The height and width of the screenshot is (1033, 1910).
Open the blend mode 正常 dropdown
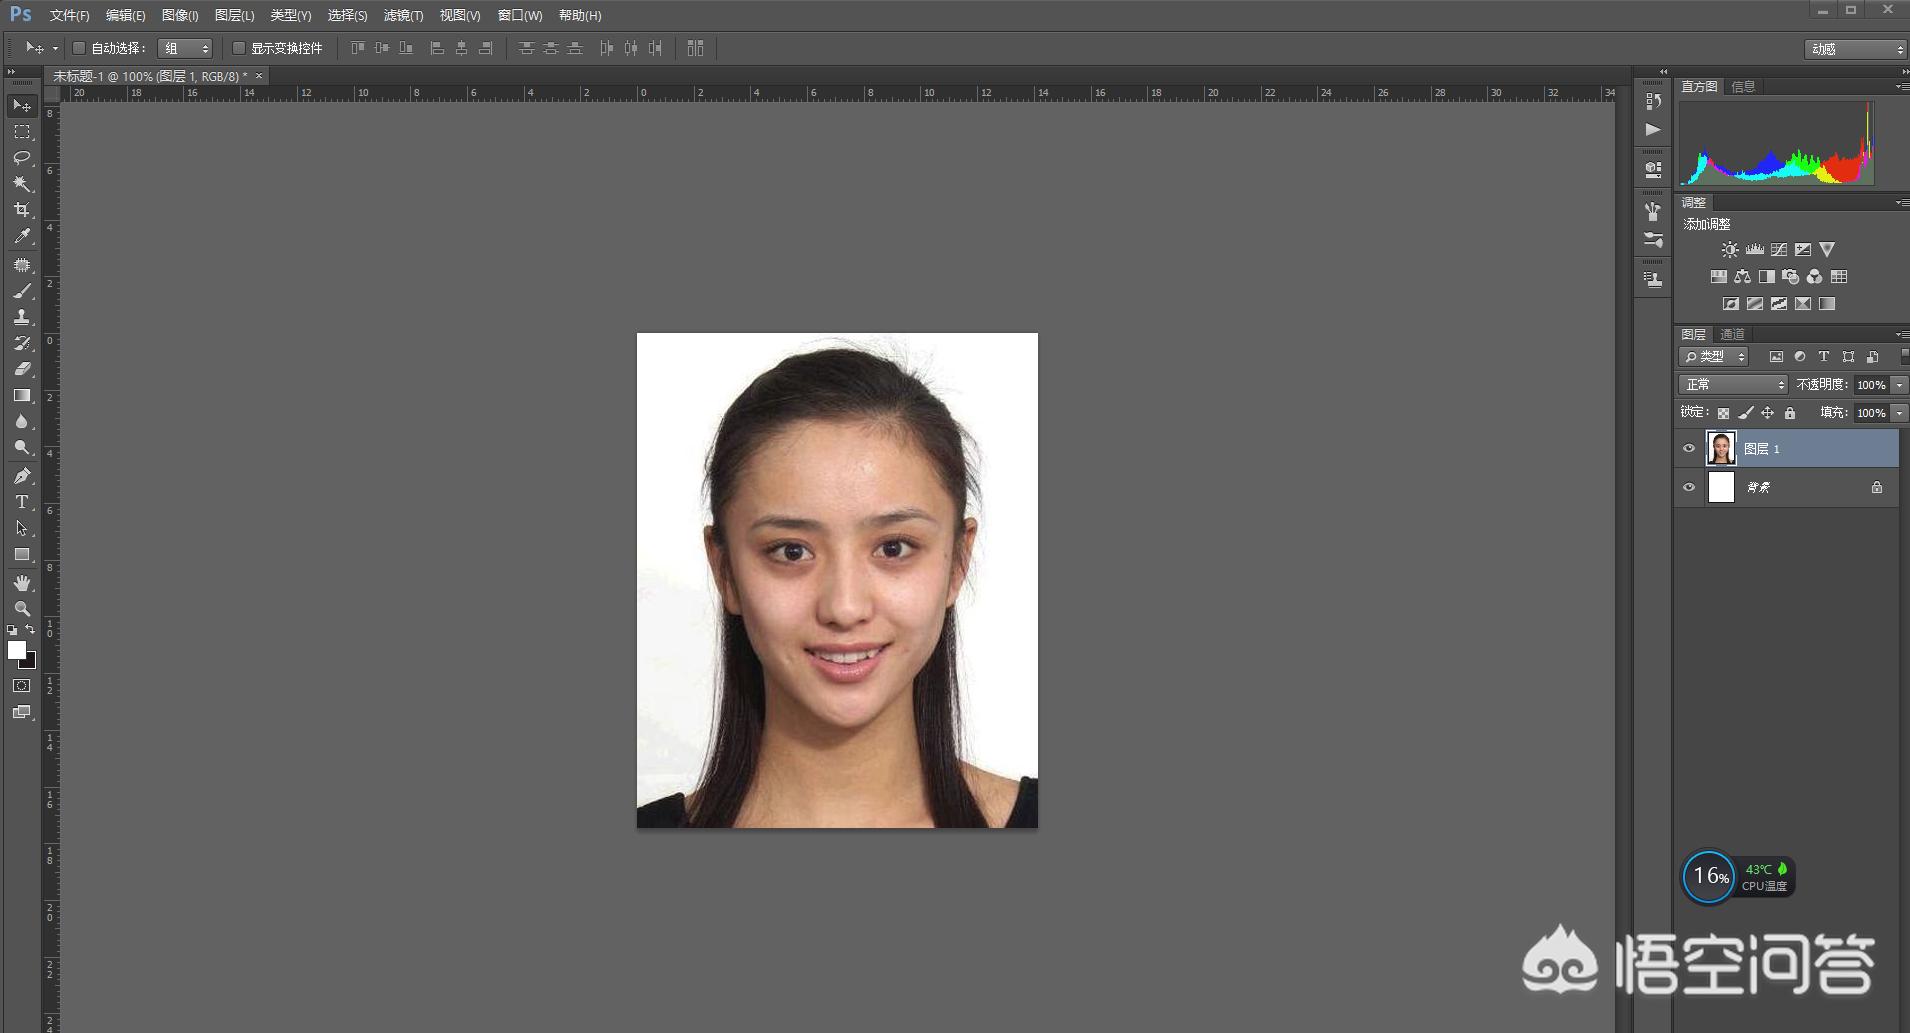pos(1732,385)
